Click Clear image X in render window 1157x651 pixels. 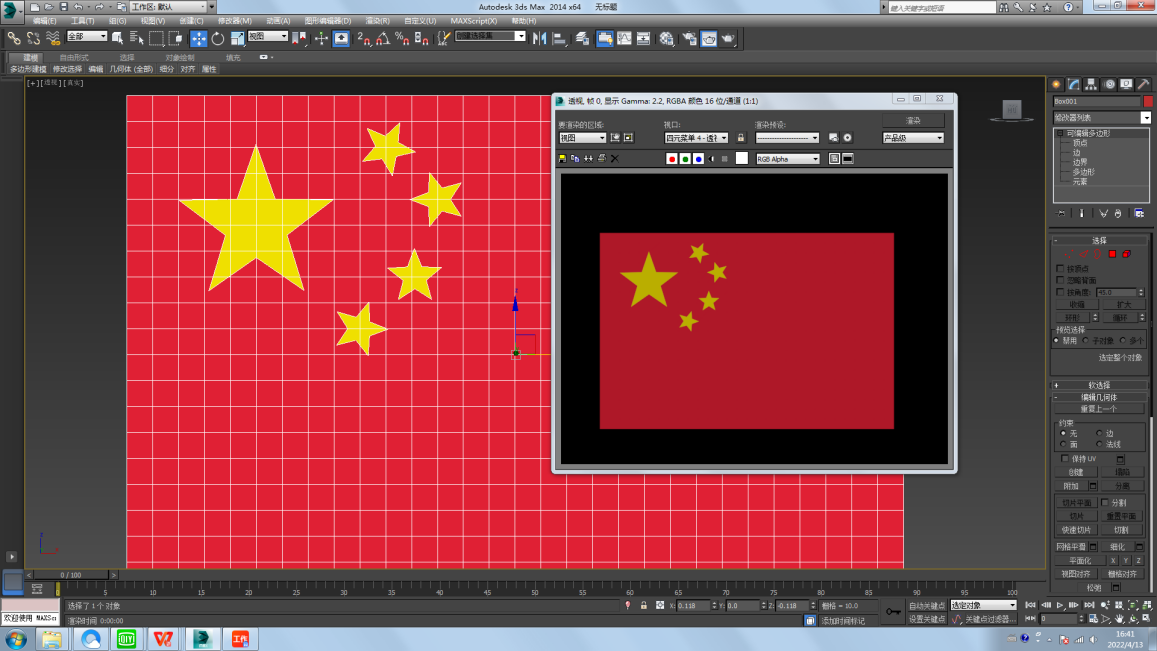pos(615,159)
